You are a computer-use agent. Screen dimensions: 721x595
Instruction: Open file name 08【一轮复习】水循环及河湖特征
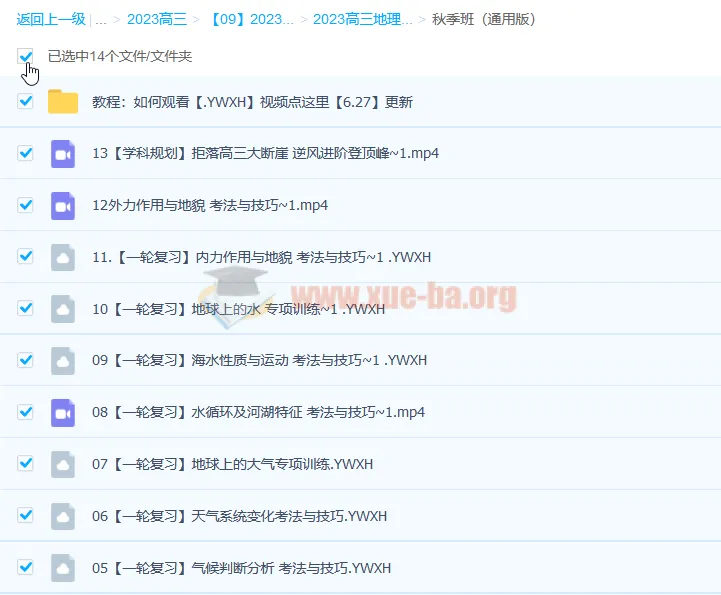tap(258, 412)
